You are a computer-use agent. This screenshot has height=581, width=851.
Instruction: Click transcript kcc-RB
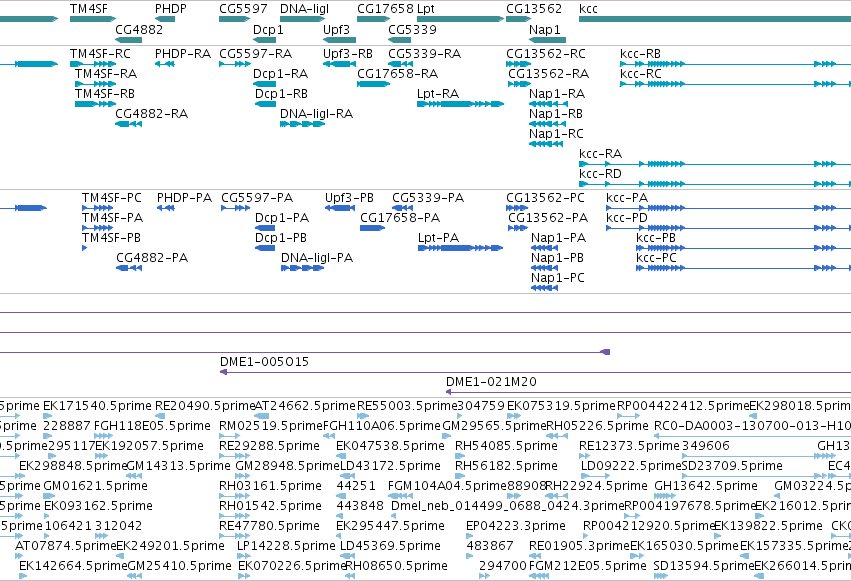(x=640, y=54)
